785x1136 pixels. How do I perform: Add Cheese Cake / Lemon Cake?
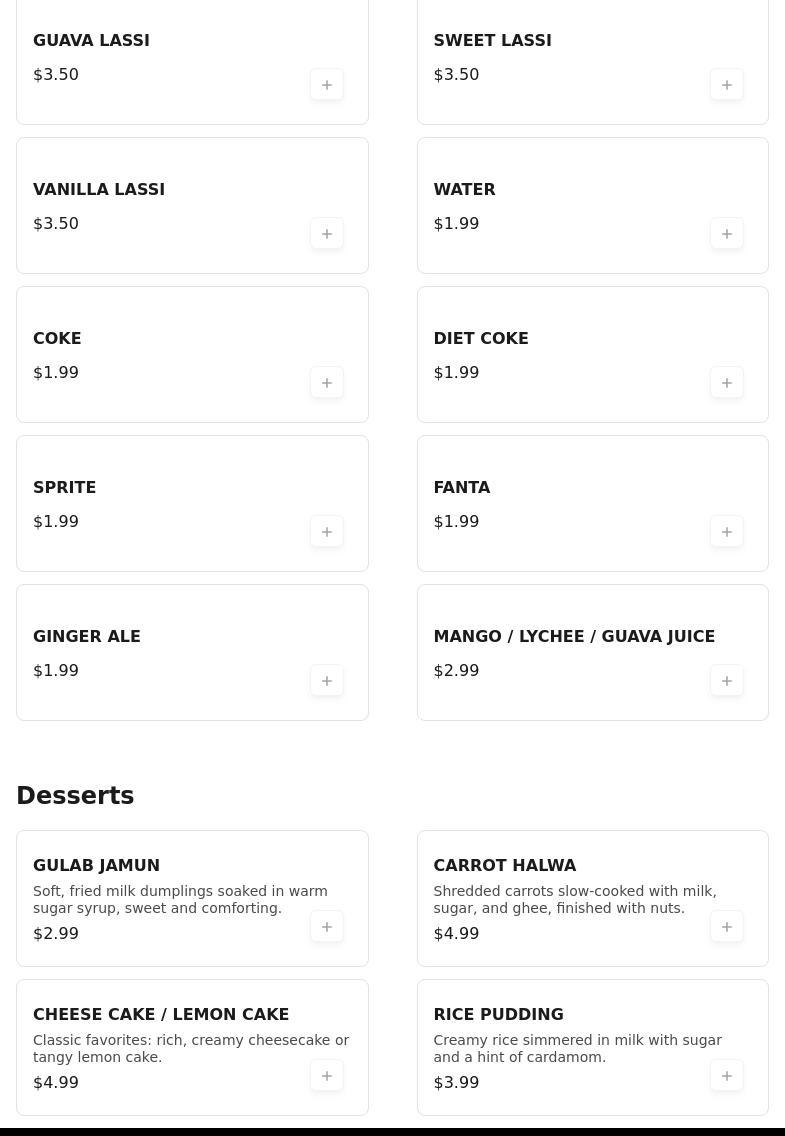(x=327, y=1075)
